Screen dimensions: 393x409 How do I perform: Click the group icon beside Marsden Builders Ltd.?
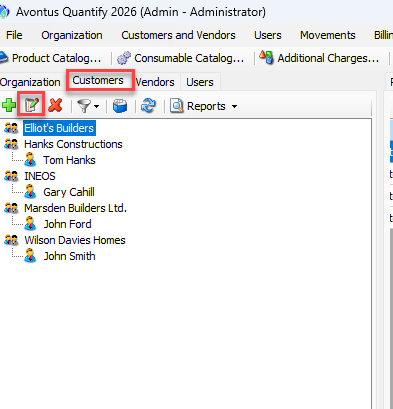11,208
